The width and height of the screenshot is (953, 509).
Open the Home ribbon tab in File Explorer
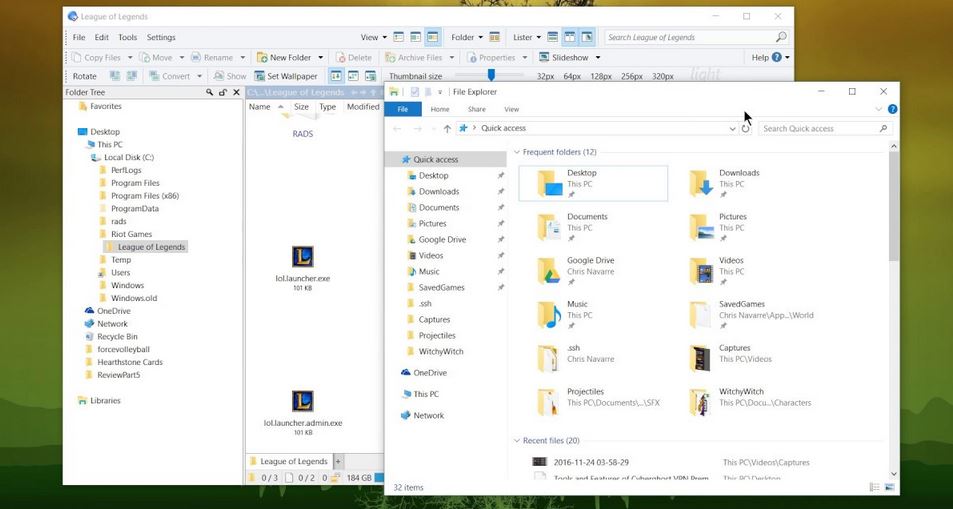coord(440,109)
